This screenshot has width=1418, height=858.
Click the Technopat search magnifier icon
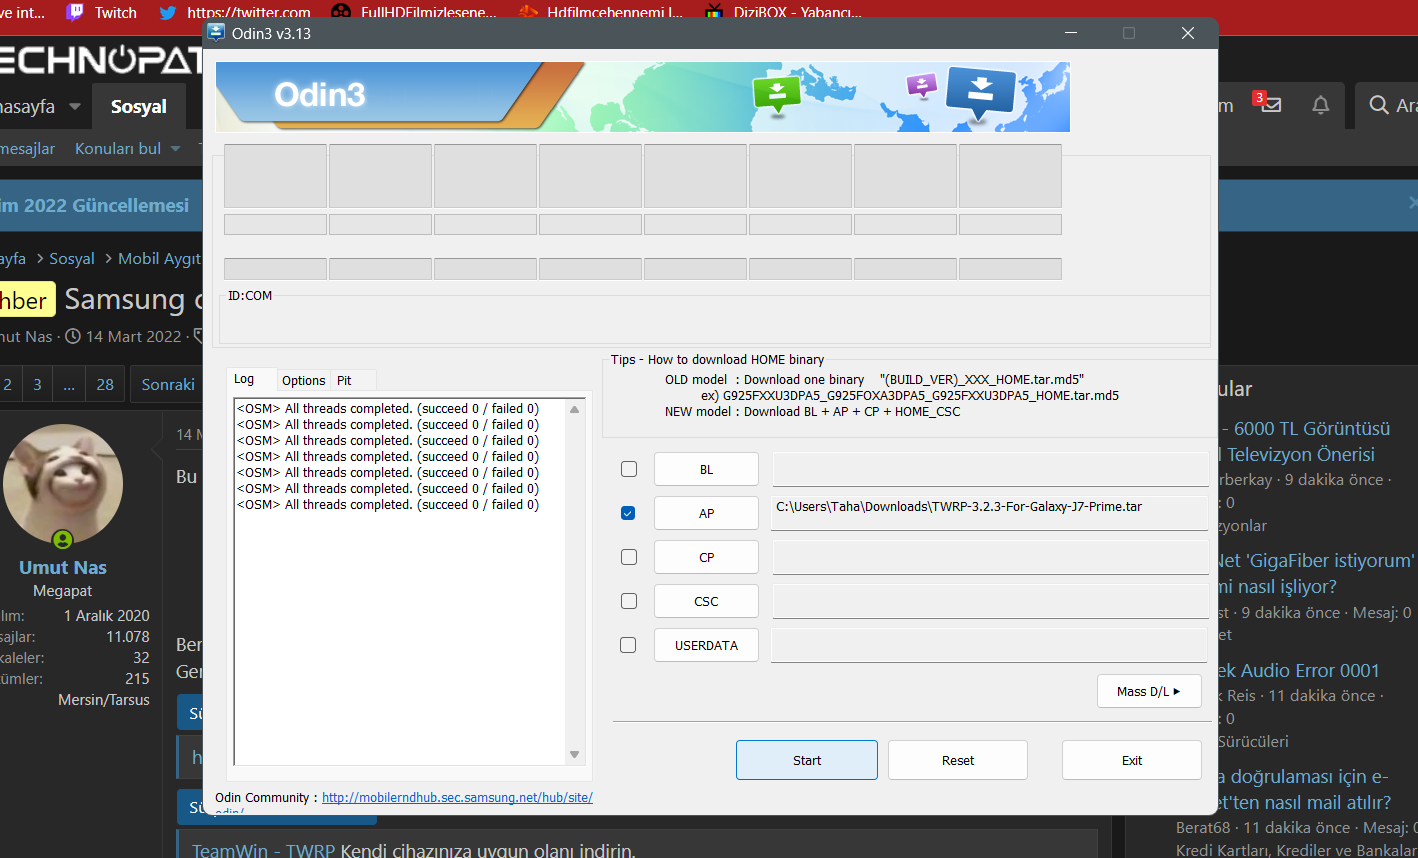(x=1379, y=105)
